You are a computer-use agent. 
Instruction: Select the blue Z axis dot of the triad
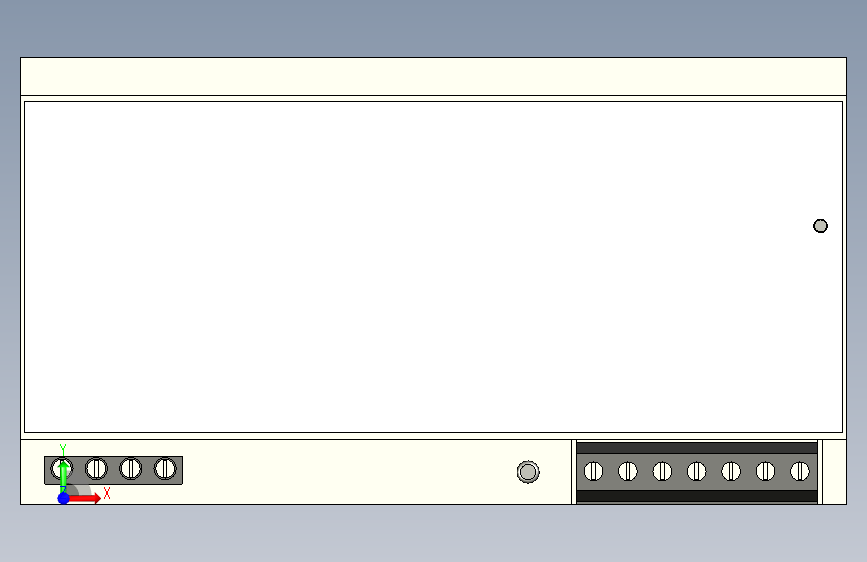point(64,498)
